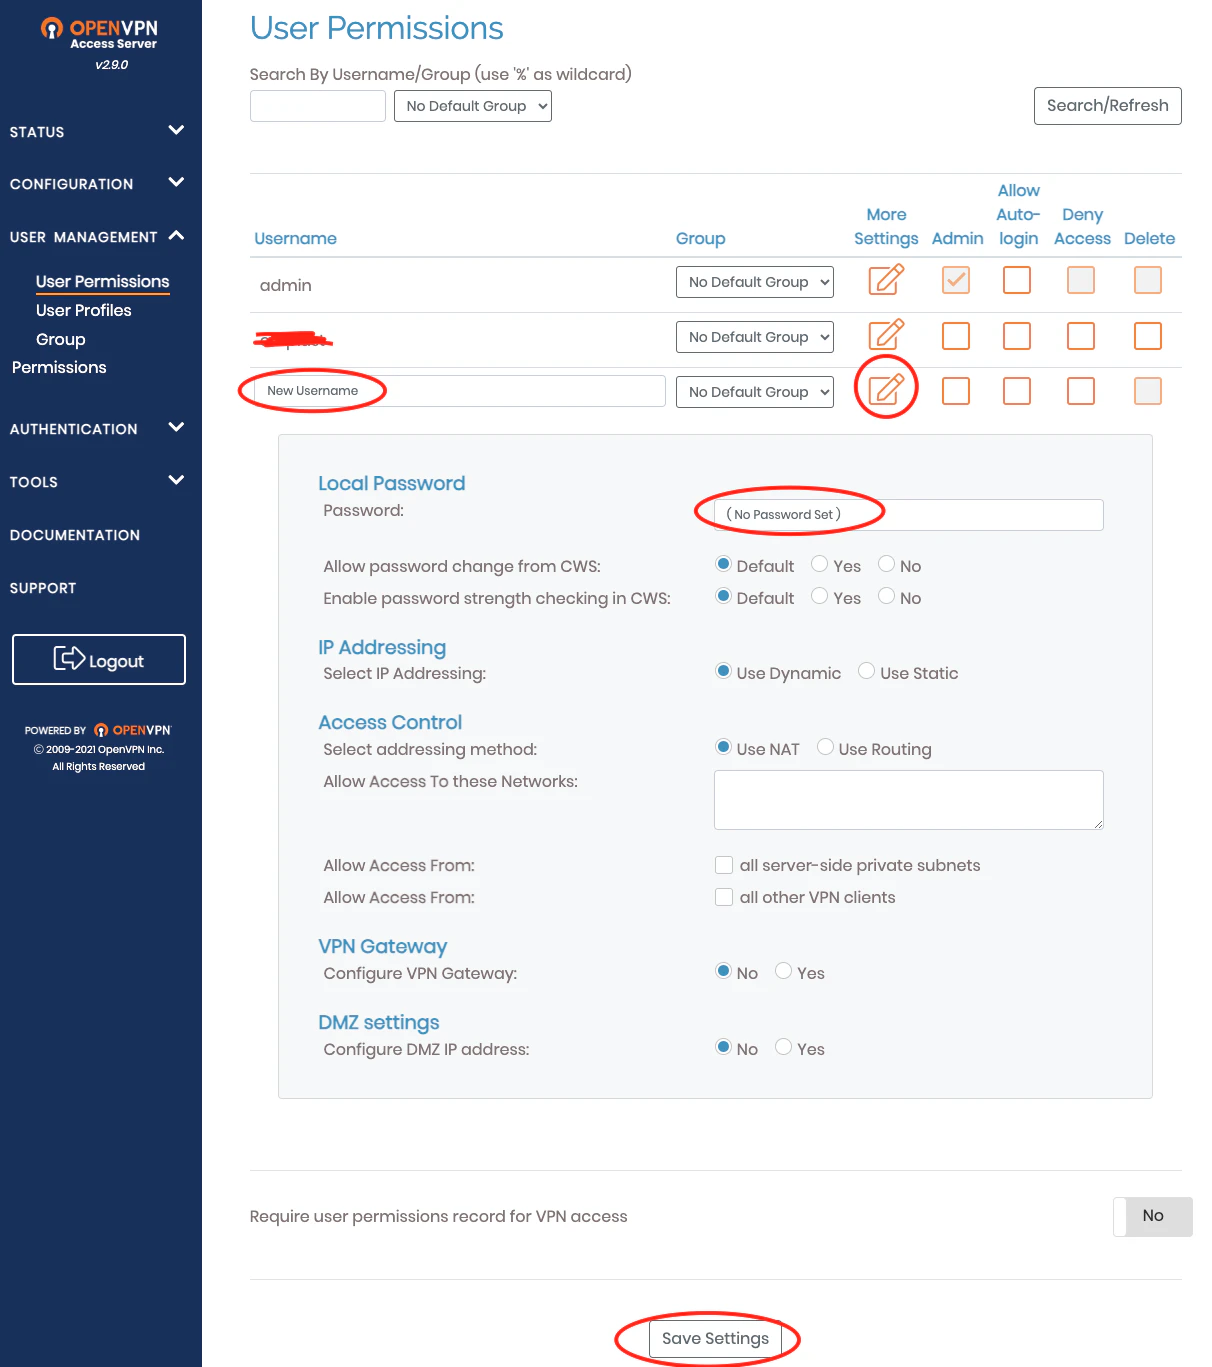Select Yes for password strength checking
1212x1367 pixels.
820,596
